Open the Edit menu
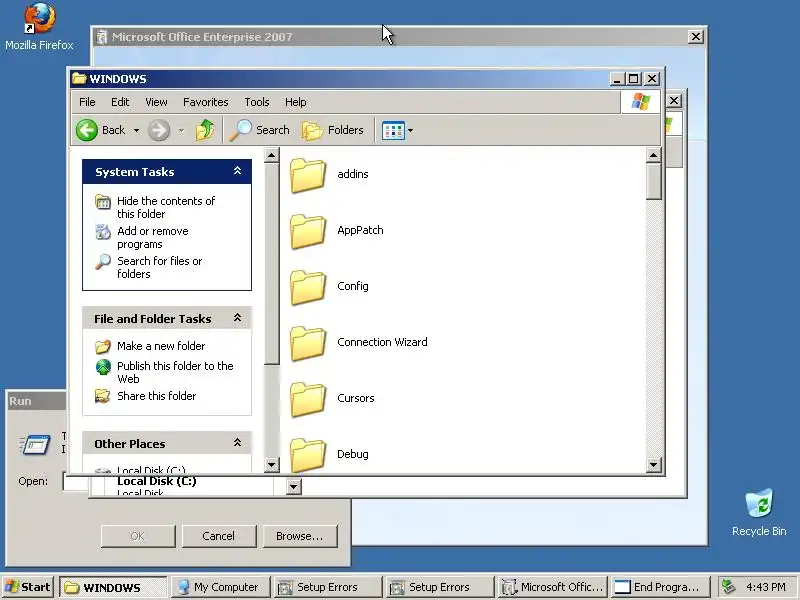Screen dimensions: 800x600 [x=120, y=102]
